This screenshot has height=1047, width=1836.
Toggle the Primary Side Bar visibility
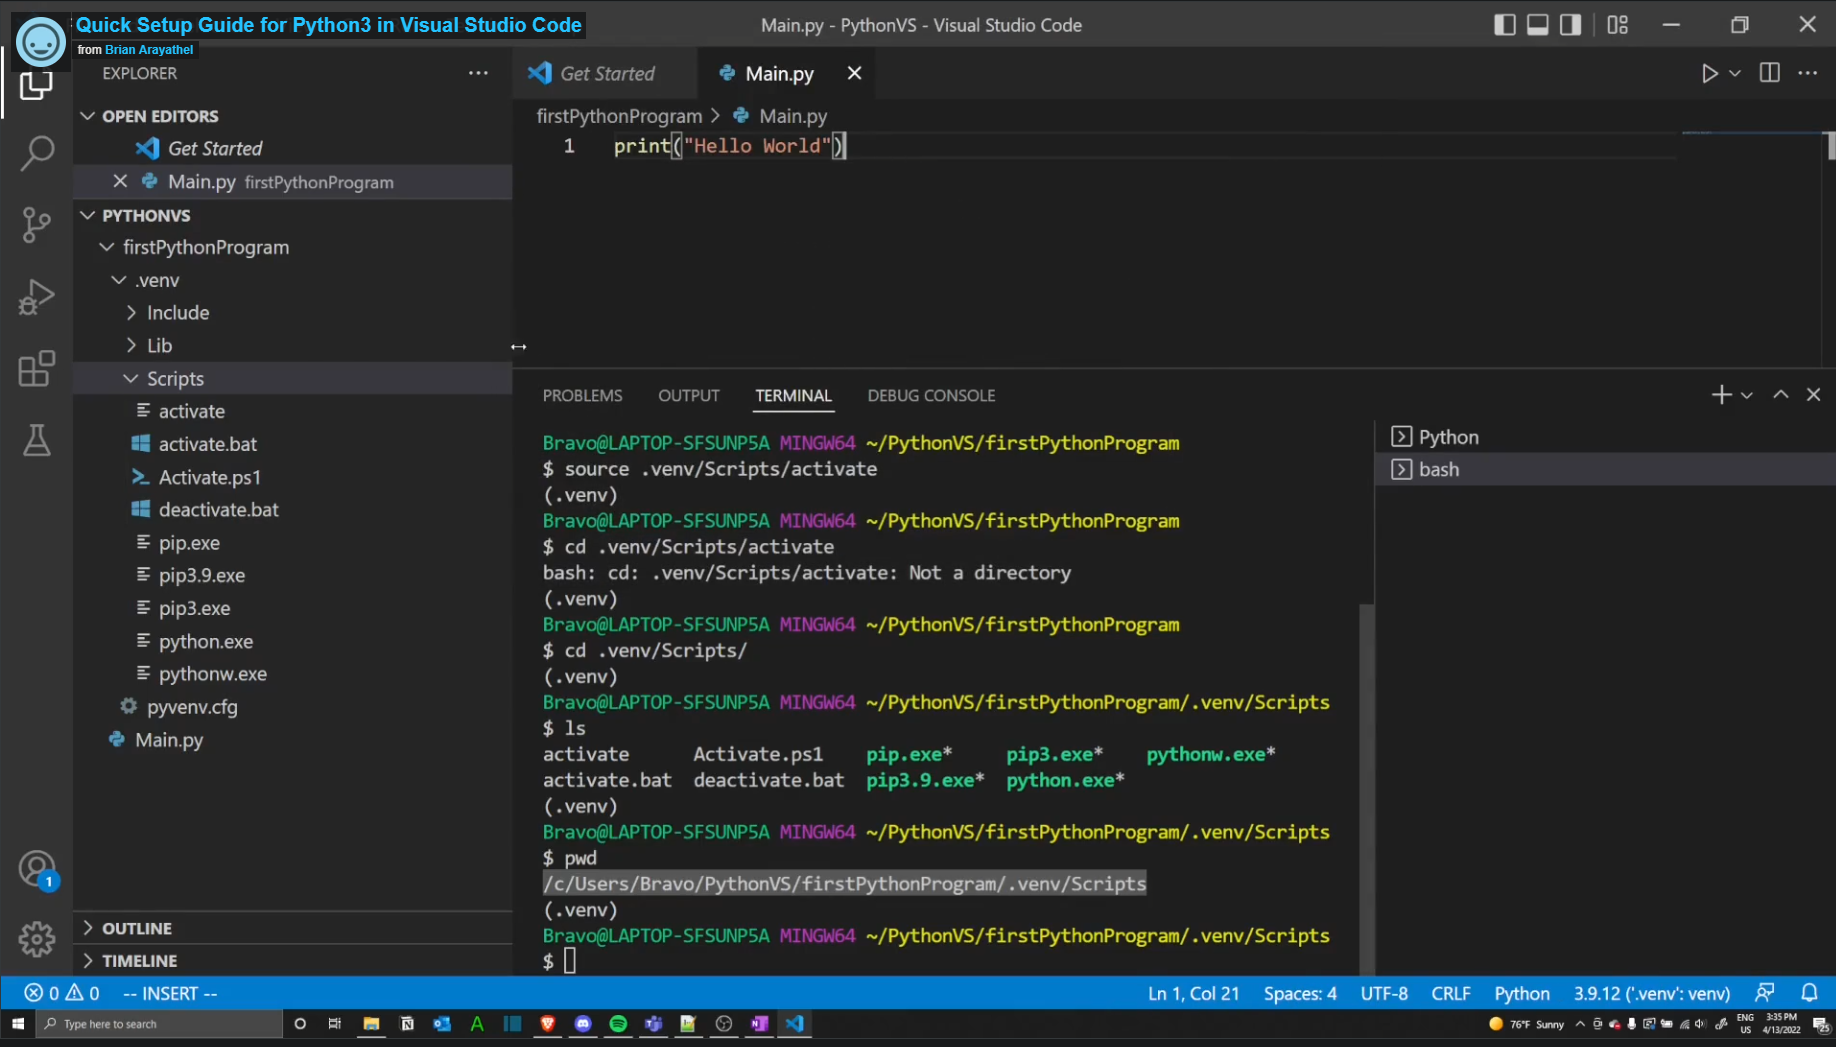point(1504,25)
